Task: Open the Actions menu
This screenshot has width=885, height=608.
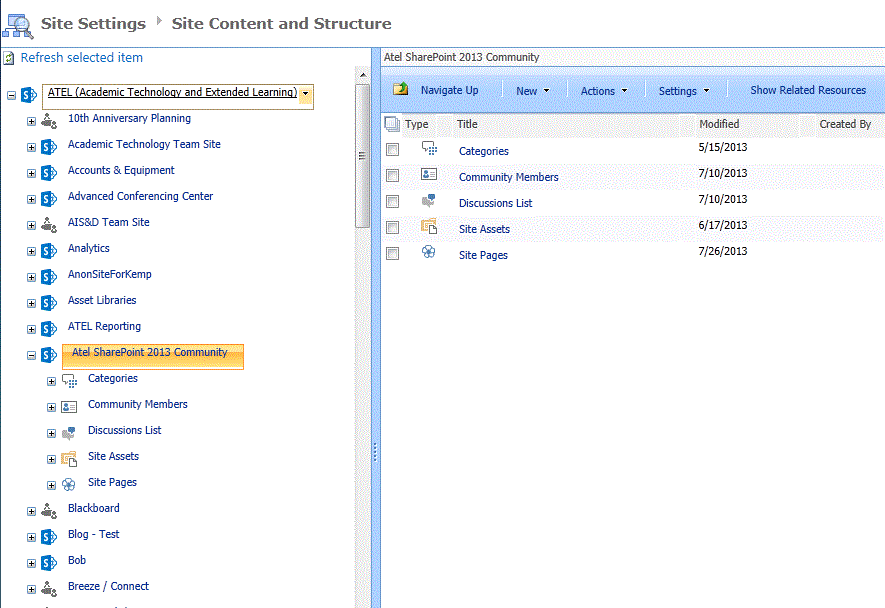Action: pyautogui.click(x=604, y=91)
